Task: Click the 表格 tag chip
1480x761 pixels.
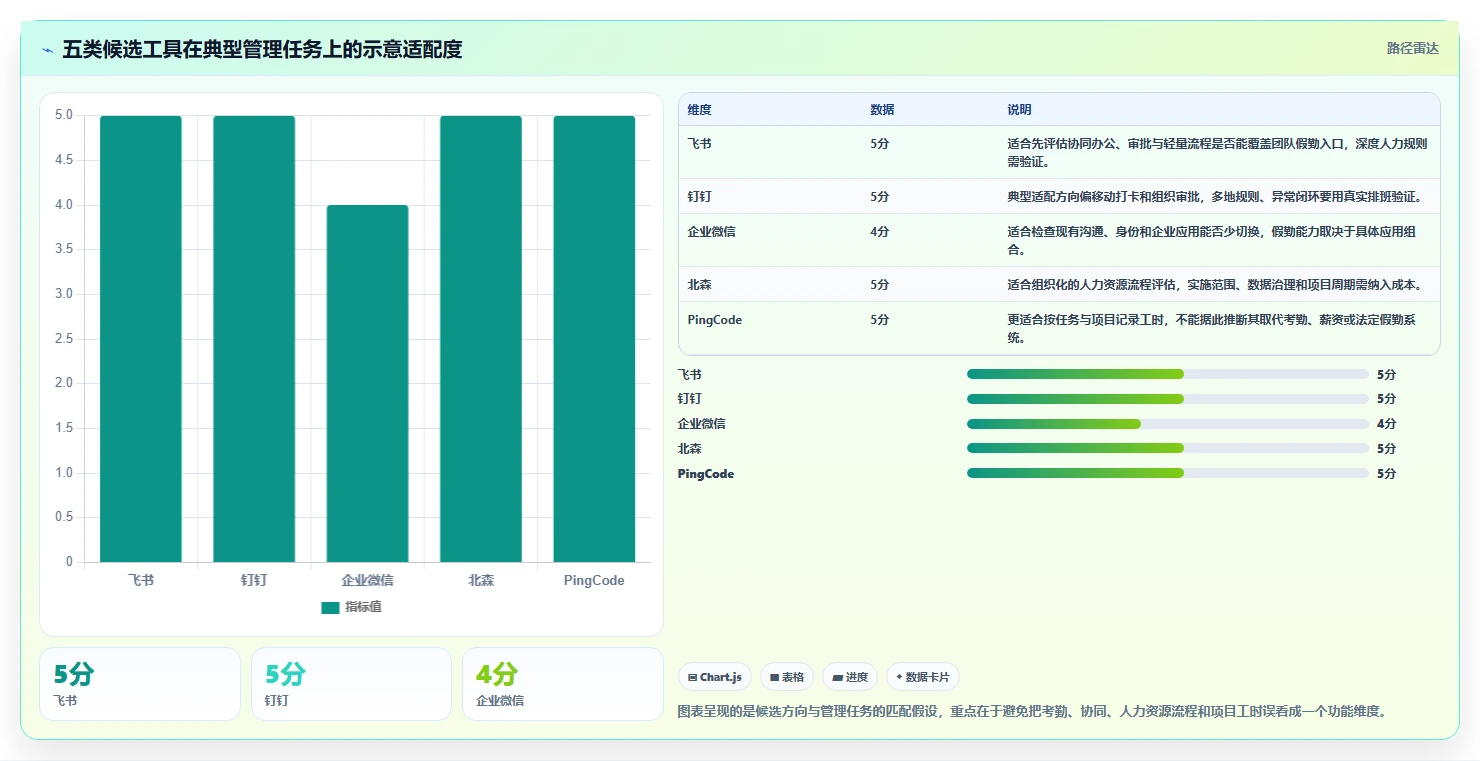Action: click(787, 677)
